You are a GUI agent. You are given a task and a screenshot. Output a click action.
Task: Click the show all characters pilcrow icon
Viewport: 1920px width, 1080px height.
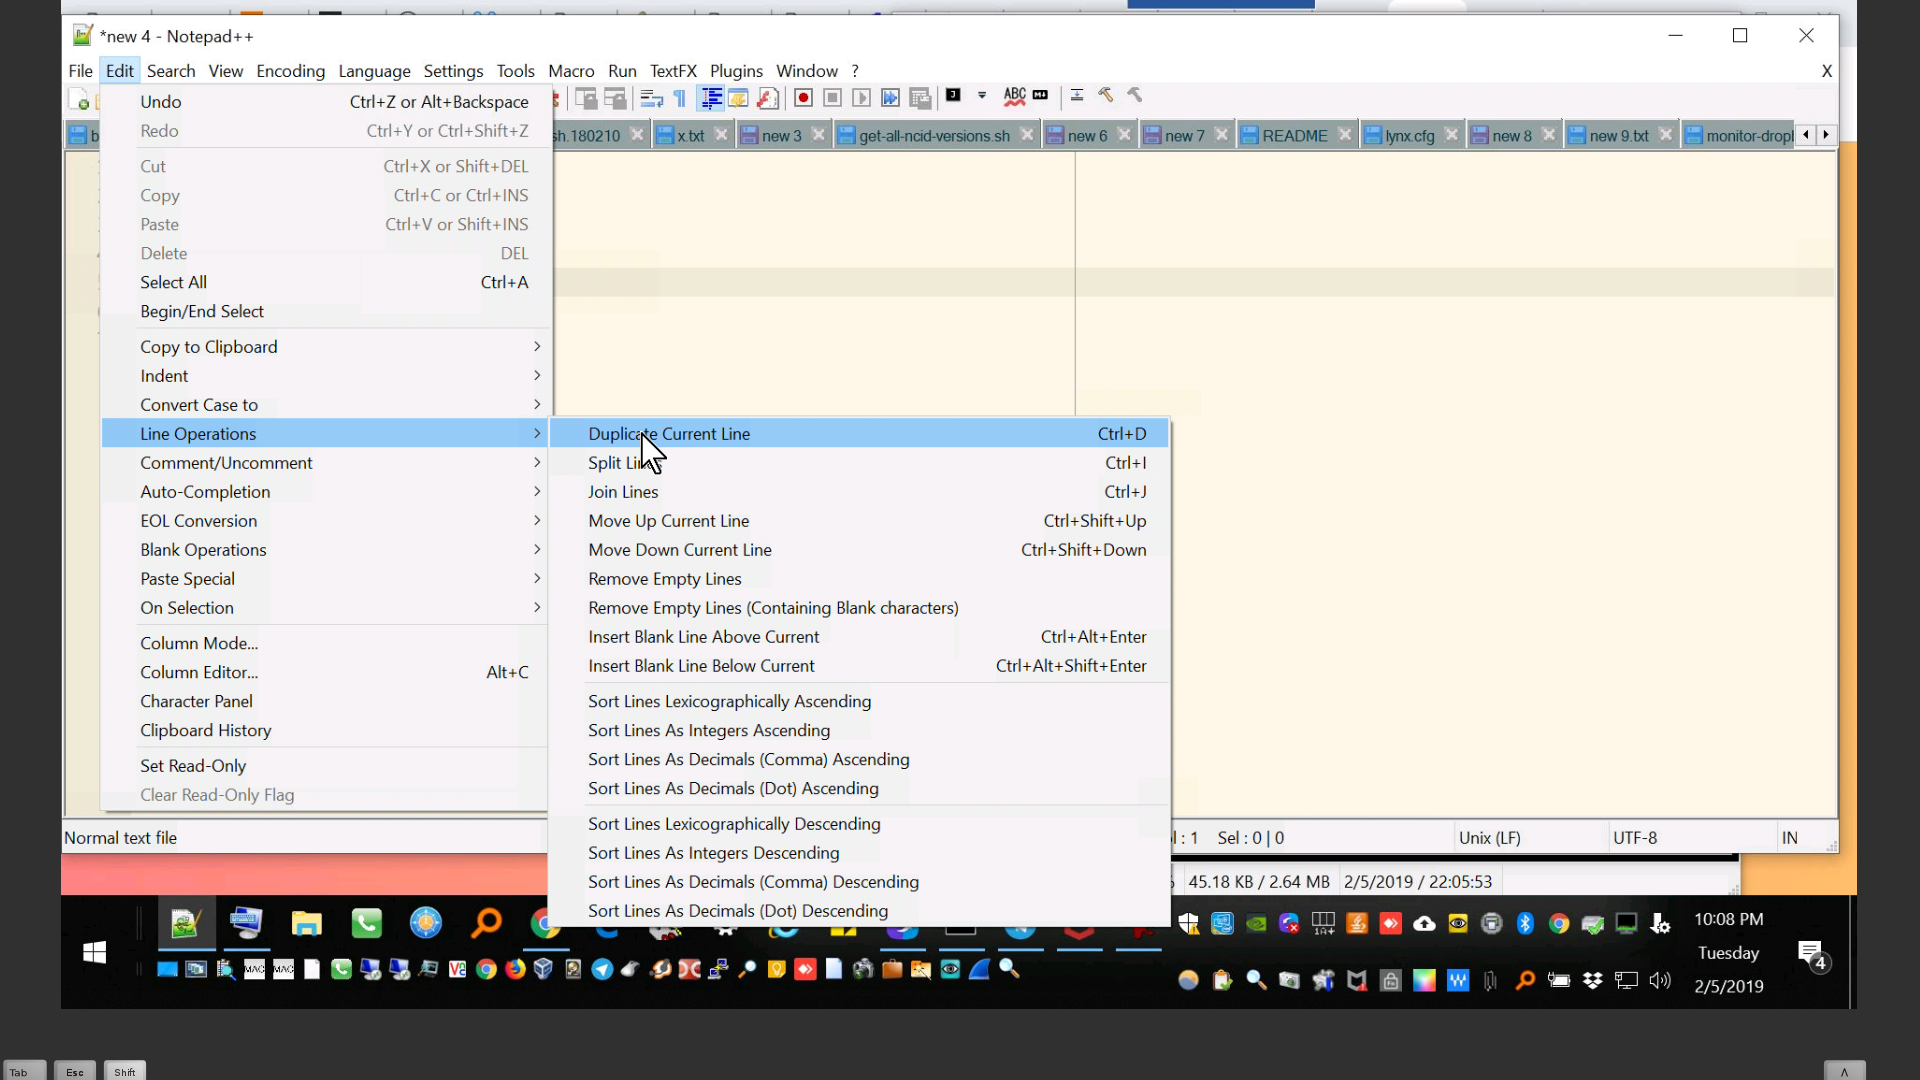[x=679, y=97]
